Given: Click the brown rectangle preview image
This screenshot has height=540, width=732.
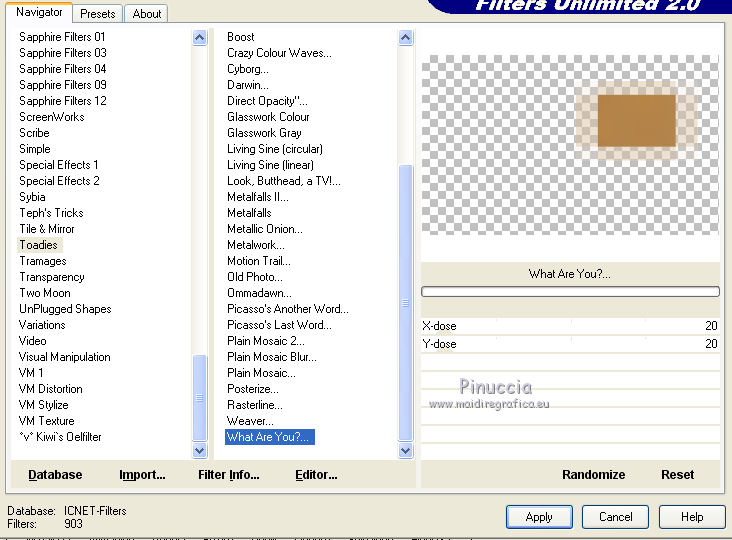Looking at the screenshot, I should pyautogui.click(x=637, y=121).
